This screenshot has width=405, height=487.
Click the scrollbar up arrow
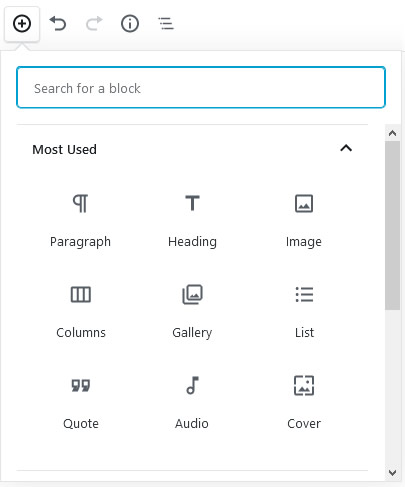392,133
